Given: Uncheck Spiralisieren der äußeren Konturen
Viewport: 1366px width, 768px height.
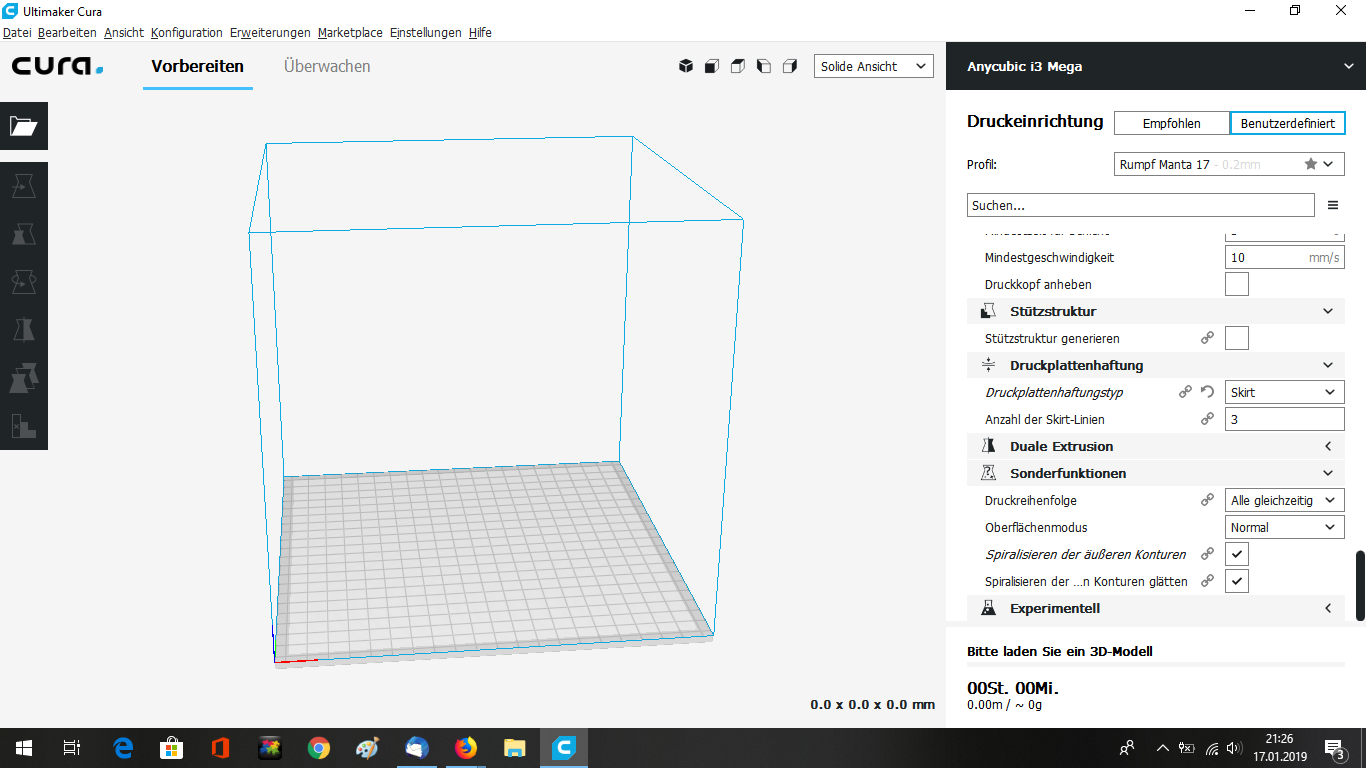Looking at the screenshot, I should point(1237,554).
